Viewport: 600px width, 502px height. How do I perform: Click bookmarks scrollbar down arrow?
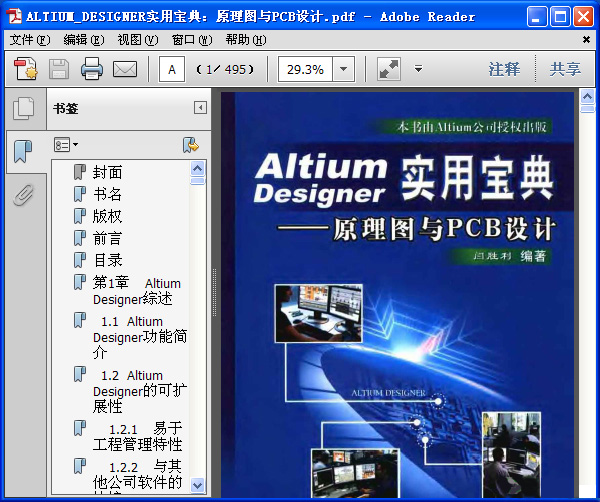pyautogui.click(x=197, y=485)
